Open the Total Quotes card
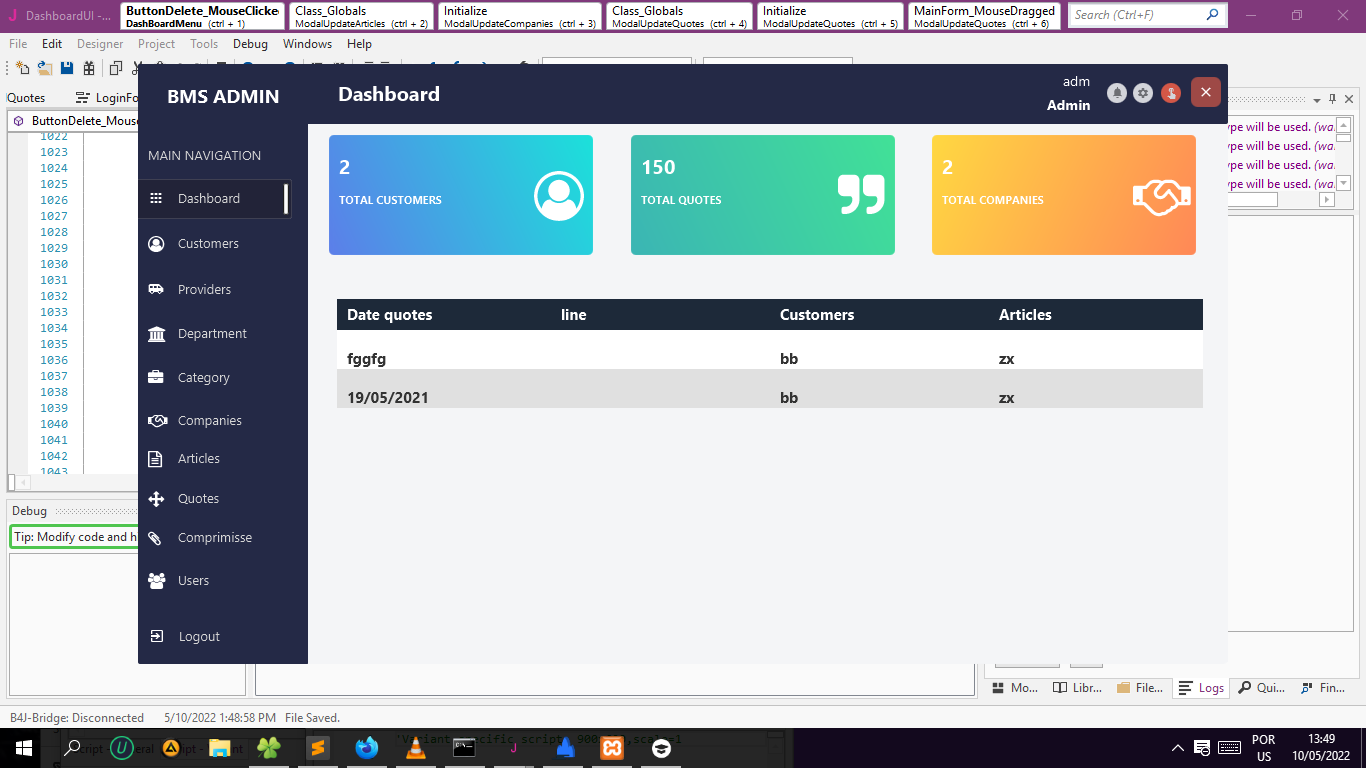1366x768 pixels. click(x=763, y=195)
